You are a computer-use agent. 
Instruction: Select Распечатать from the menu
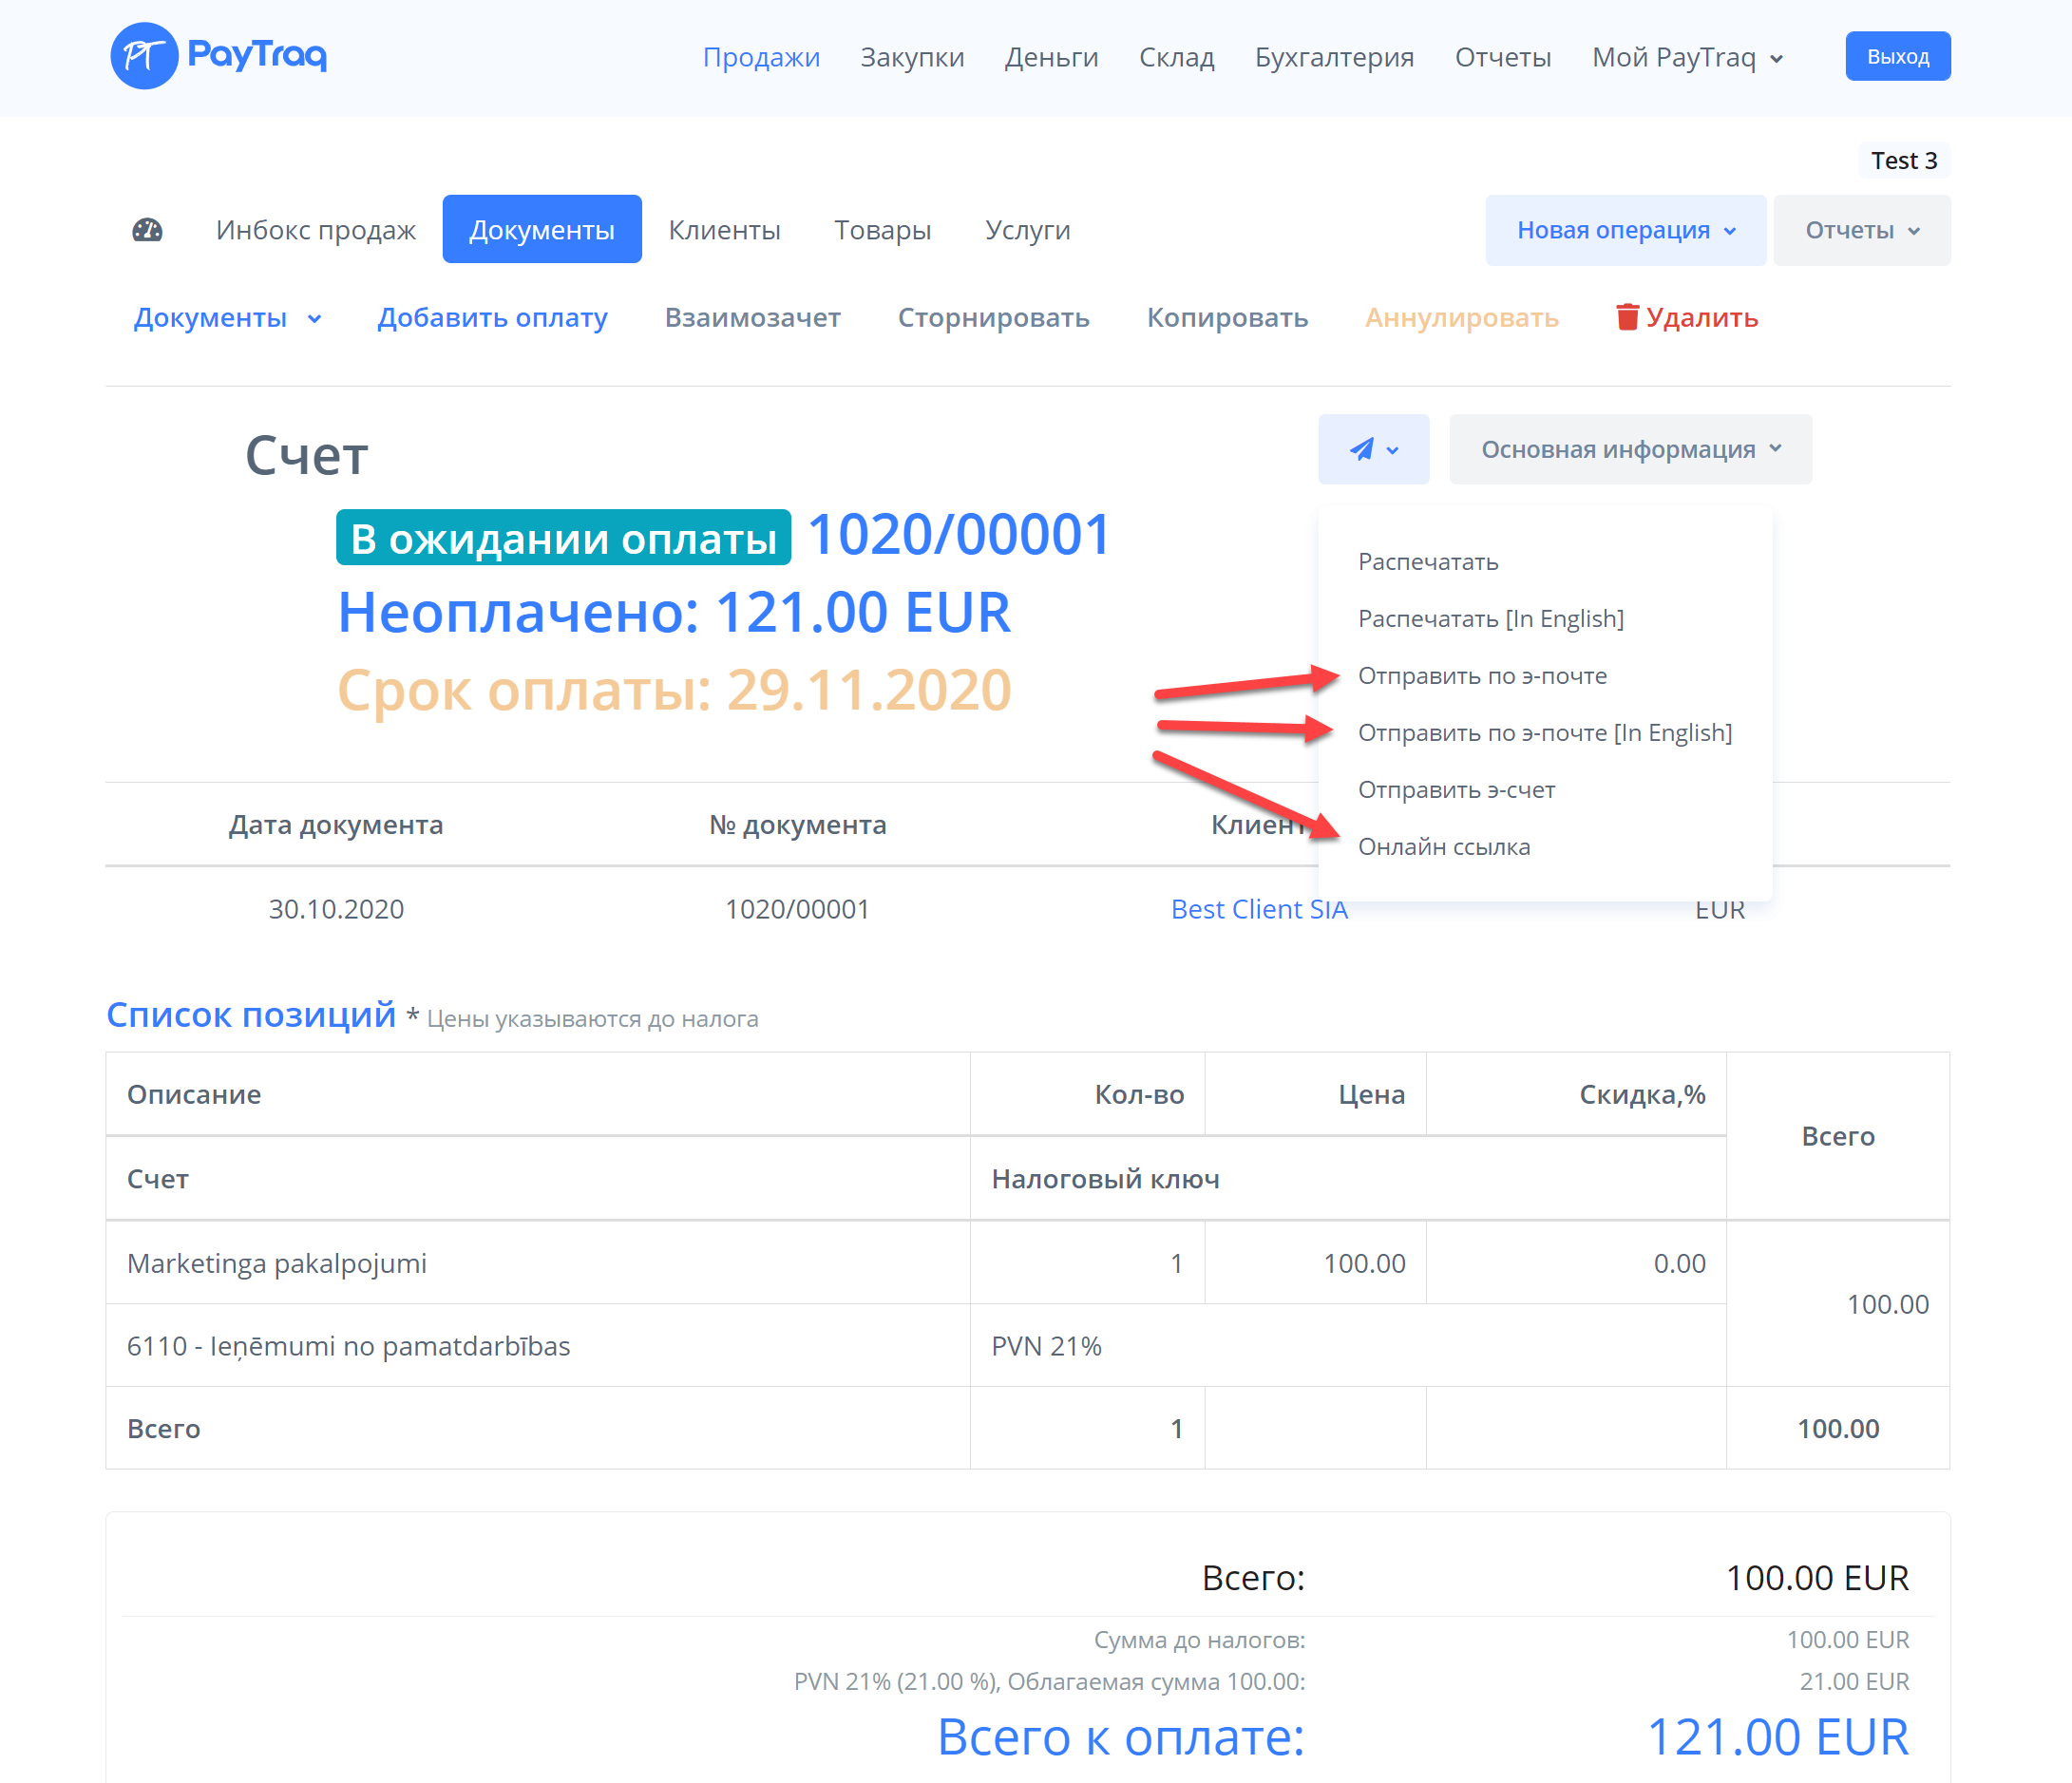(x=1427, y=562)
